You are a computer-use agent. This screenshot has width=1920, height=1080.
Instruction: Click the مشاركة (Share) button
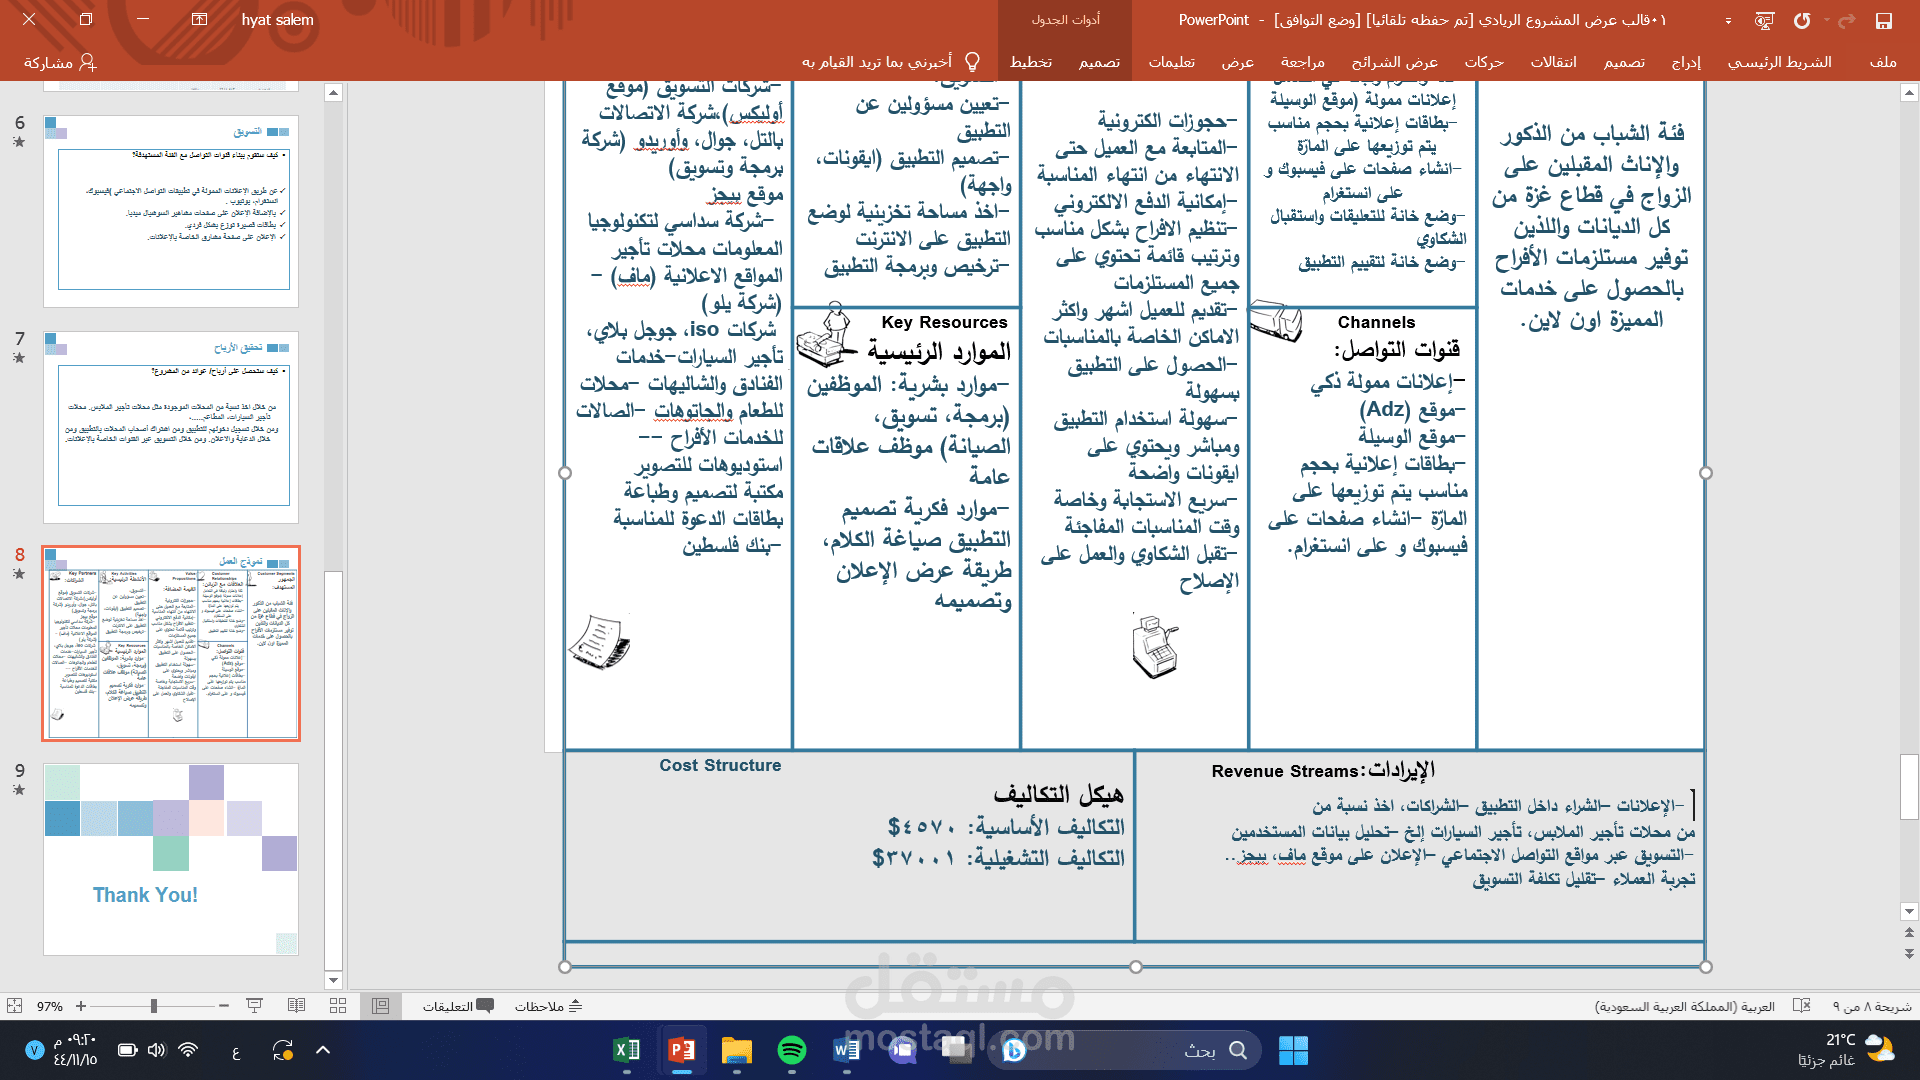(60, 62)
